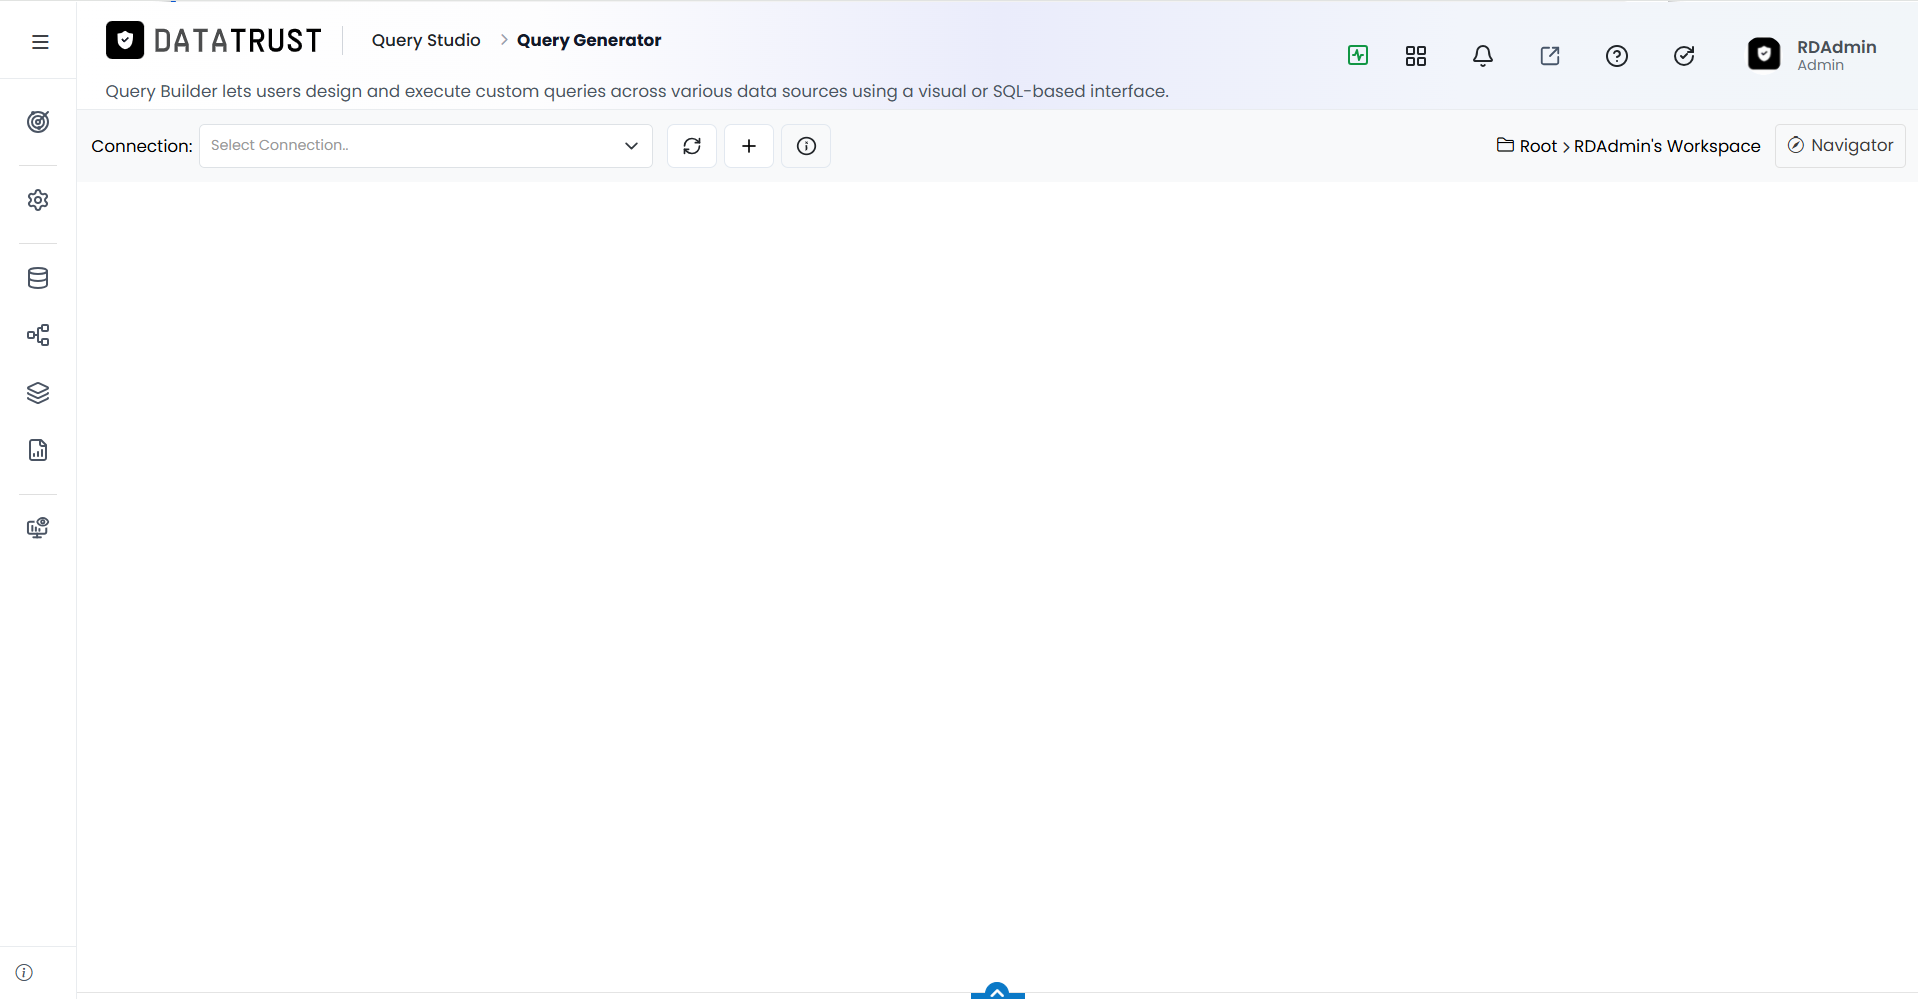Open the apps grid icon
This screenshot has height=999, width=1918.
[1416, 56]
